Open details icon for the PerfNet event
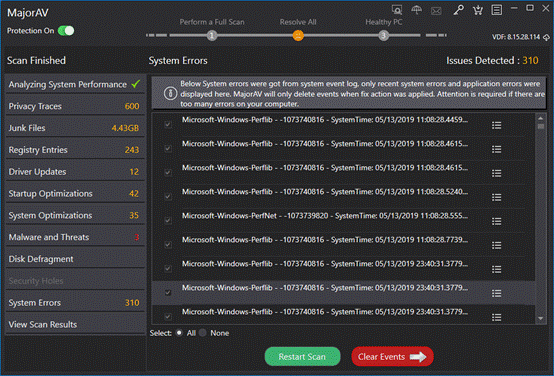 click(496, 222)
